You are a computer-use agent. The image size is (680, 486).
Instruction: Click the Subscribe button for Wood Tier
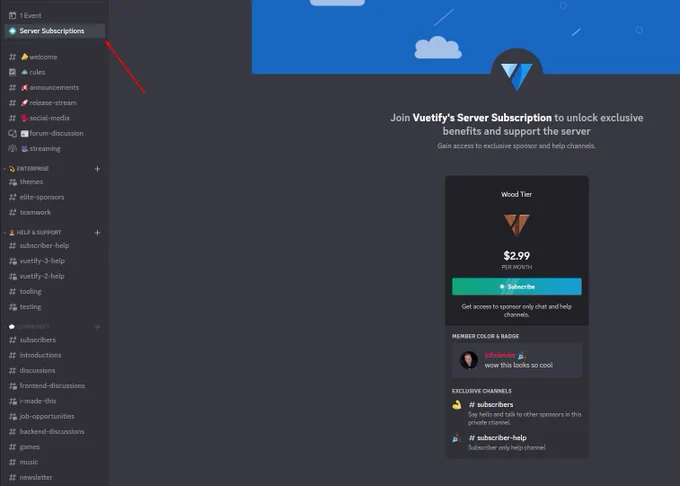click(517, 287)
